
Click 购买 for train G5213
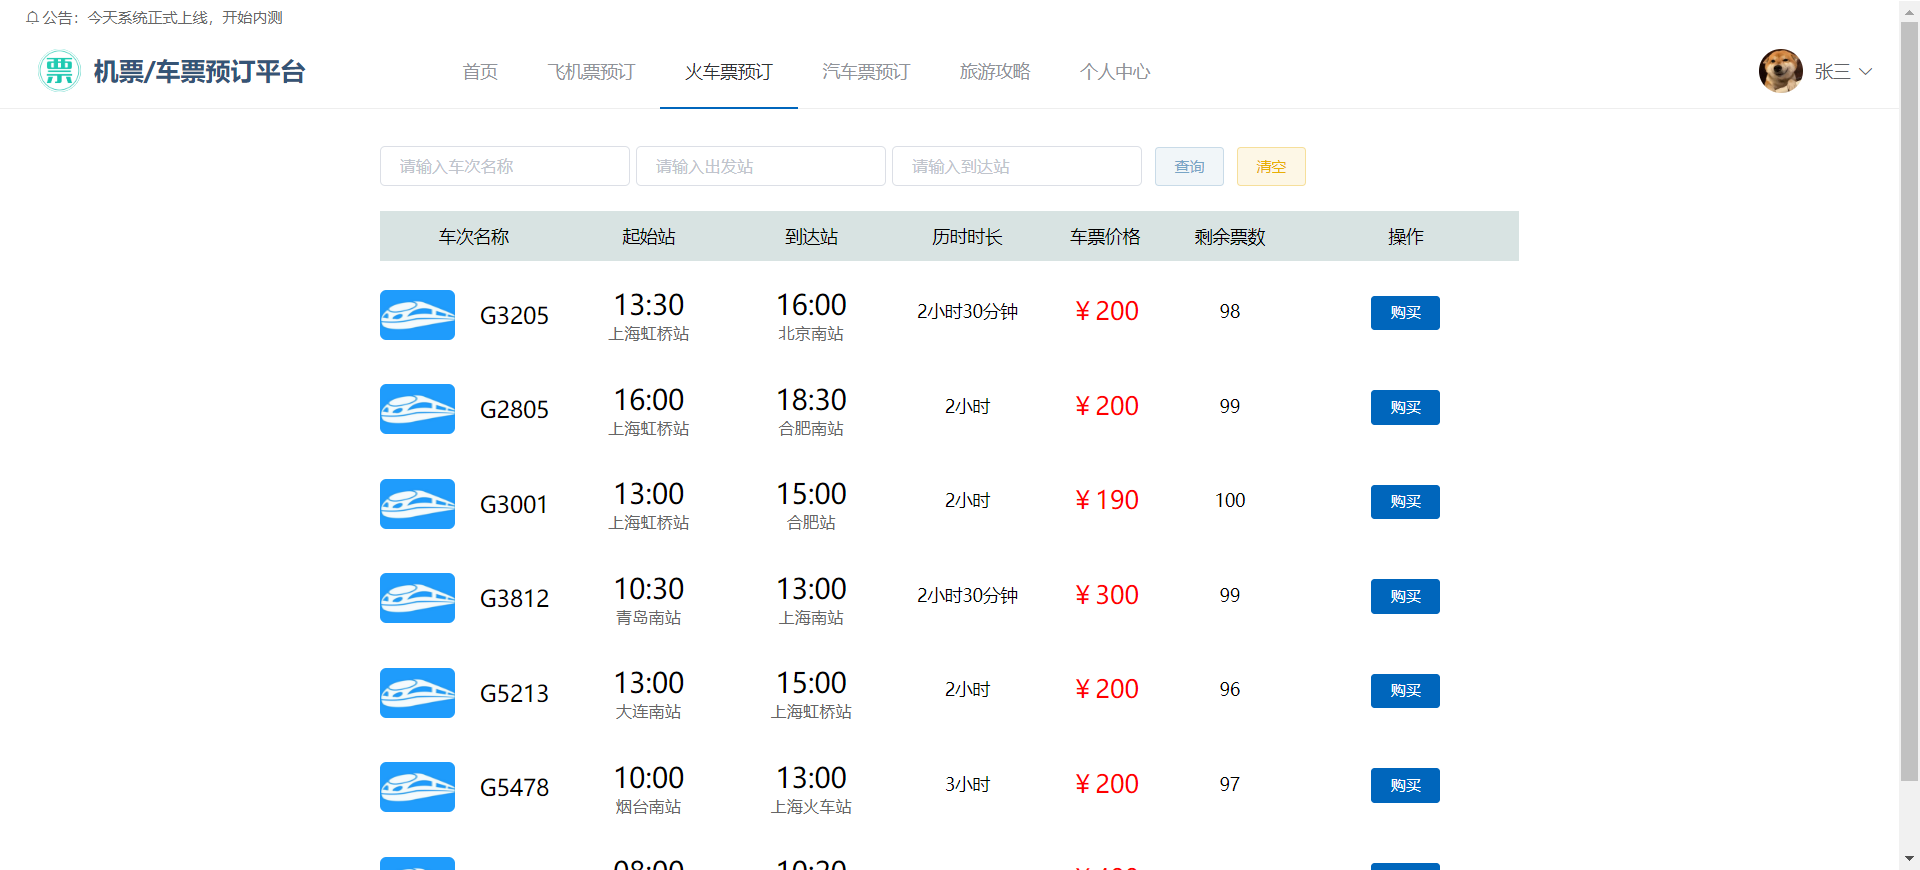pos(1405,691)
